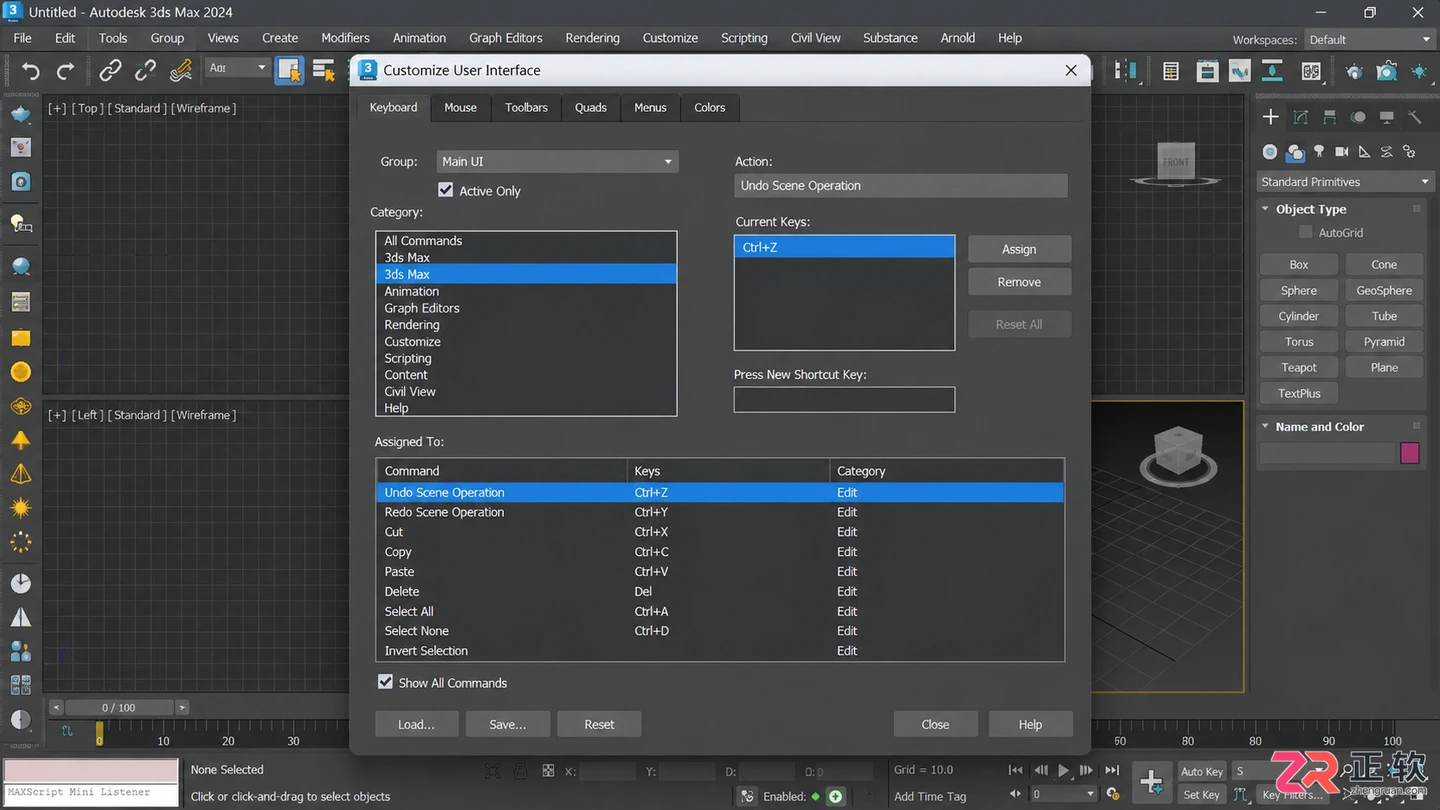
Task: Select the Link tool icon
Action: point(110,70)
